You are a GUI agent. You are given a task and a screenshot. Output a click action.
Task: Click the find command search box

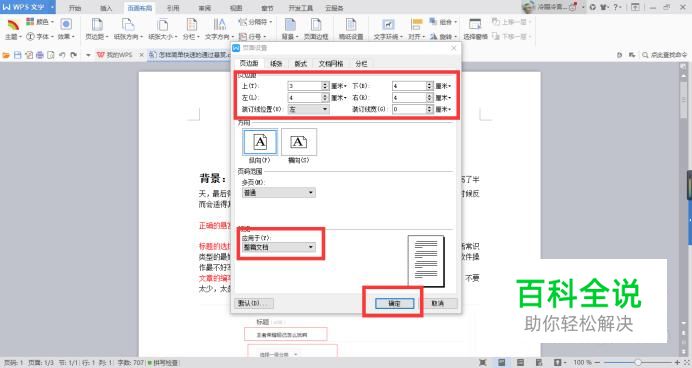[x=665, y=55]
